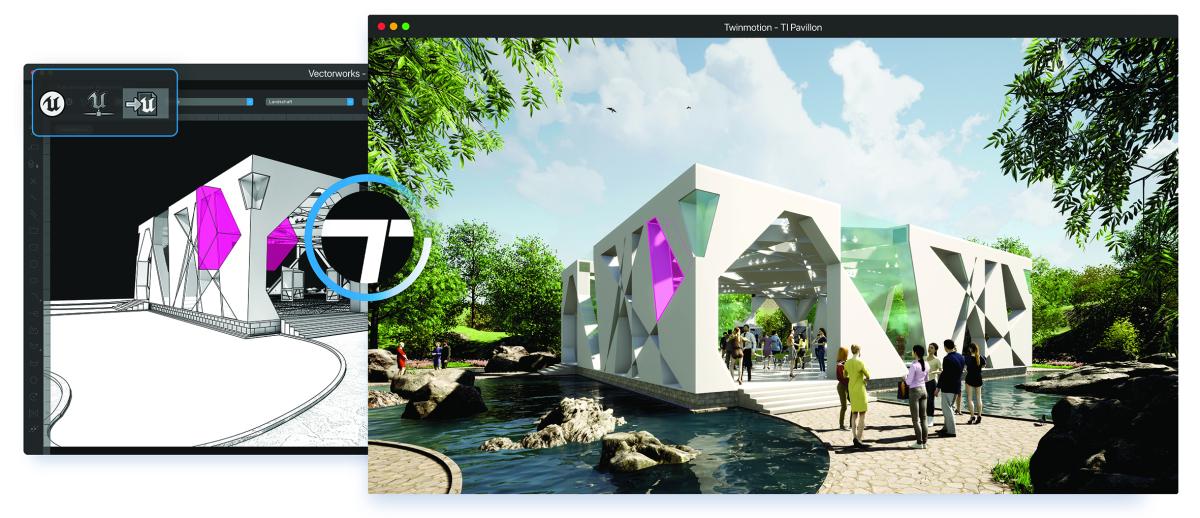Open the dropdown left of Landschaft

(215, 102)
